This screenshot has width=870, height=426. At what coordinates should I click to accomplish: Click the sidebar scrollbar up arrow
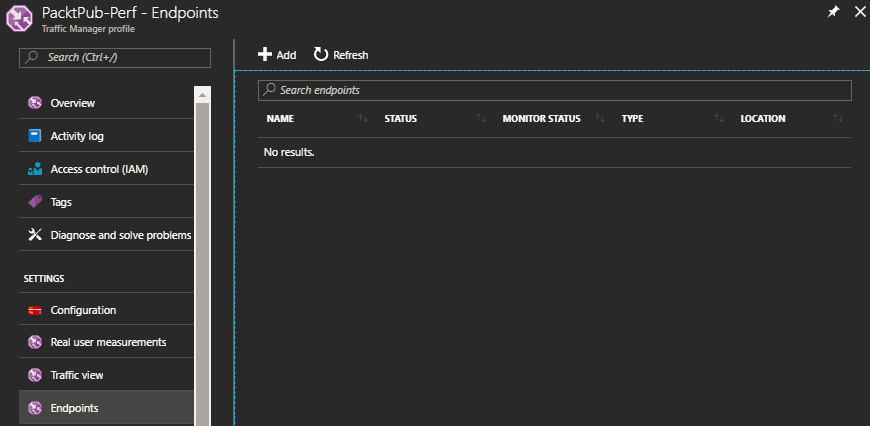202,95
